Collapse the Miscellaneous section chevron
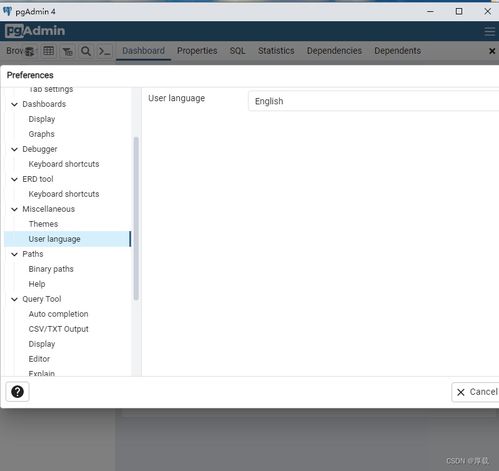Screen dimensions: 499x471 tap(14, 209)
